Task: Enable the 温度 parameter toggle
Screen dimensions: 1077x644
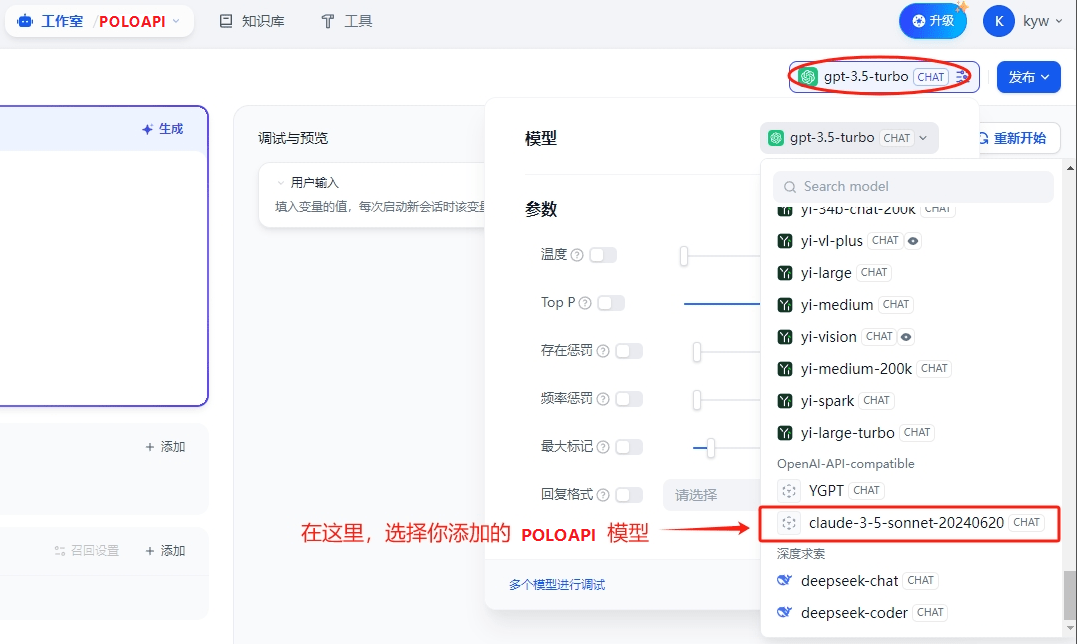Action: point(604,254)
